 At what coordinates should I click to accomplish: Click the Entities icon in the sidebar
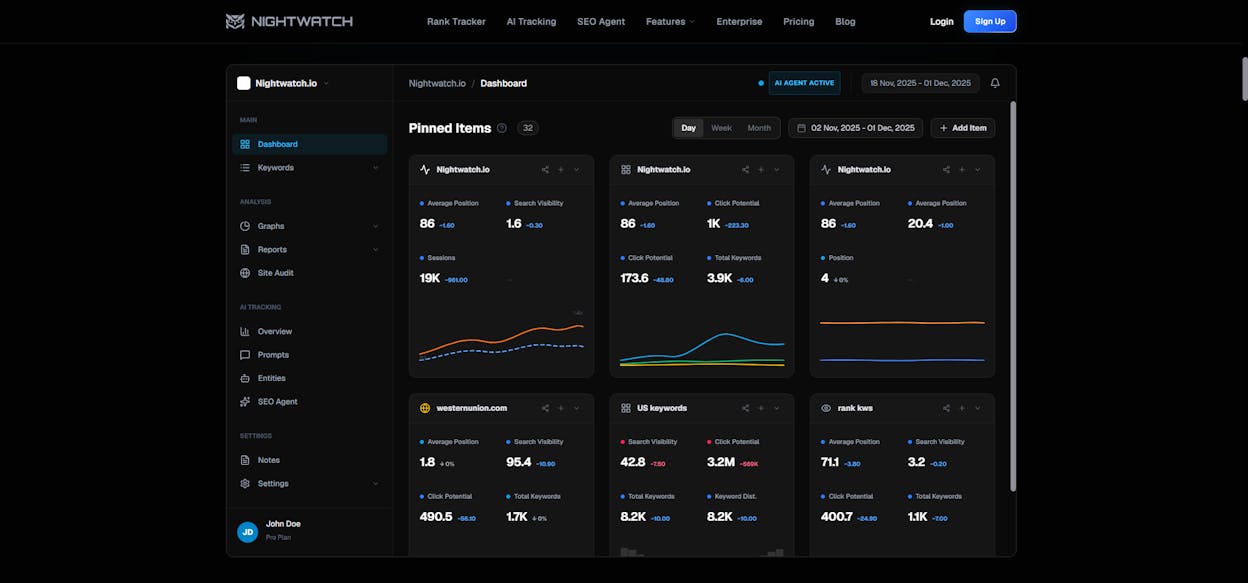click(245, 378)
